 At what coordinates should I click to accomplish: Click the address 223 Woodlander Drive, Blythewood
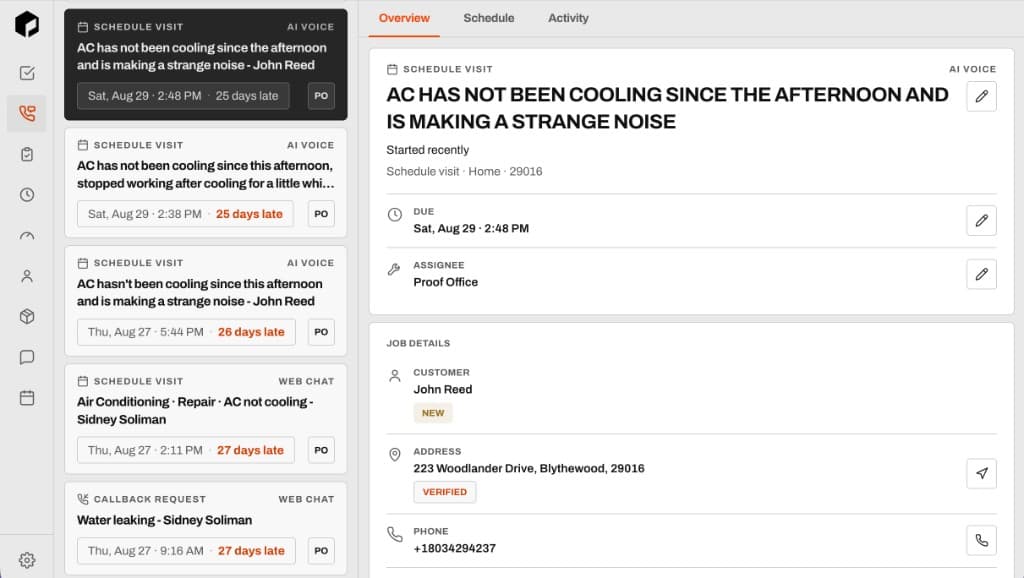pos(529,468)
